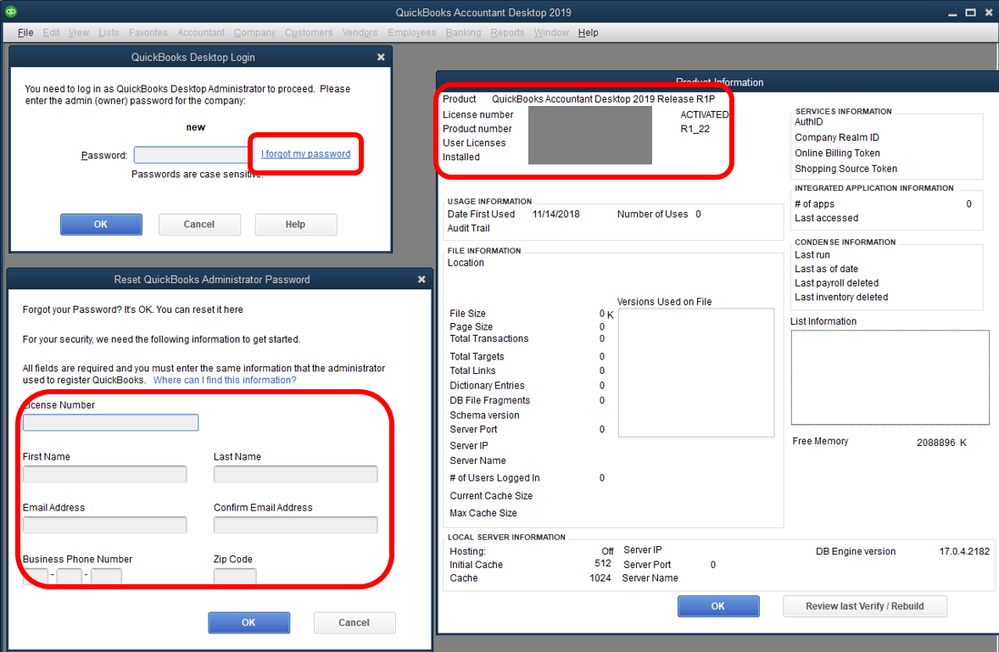Viewport: 999px width, 652px height.
Task: Open the Favorites menu
Action: coord(148,33)
